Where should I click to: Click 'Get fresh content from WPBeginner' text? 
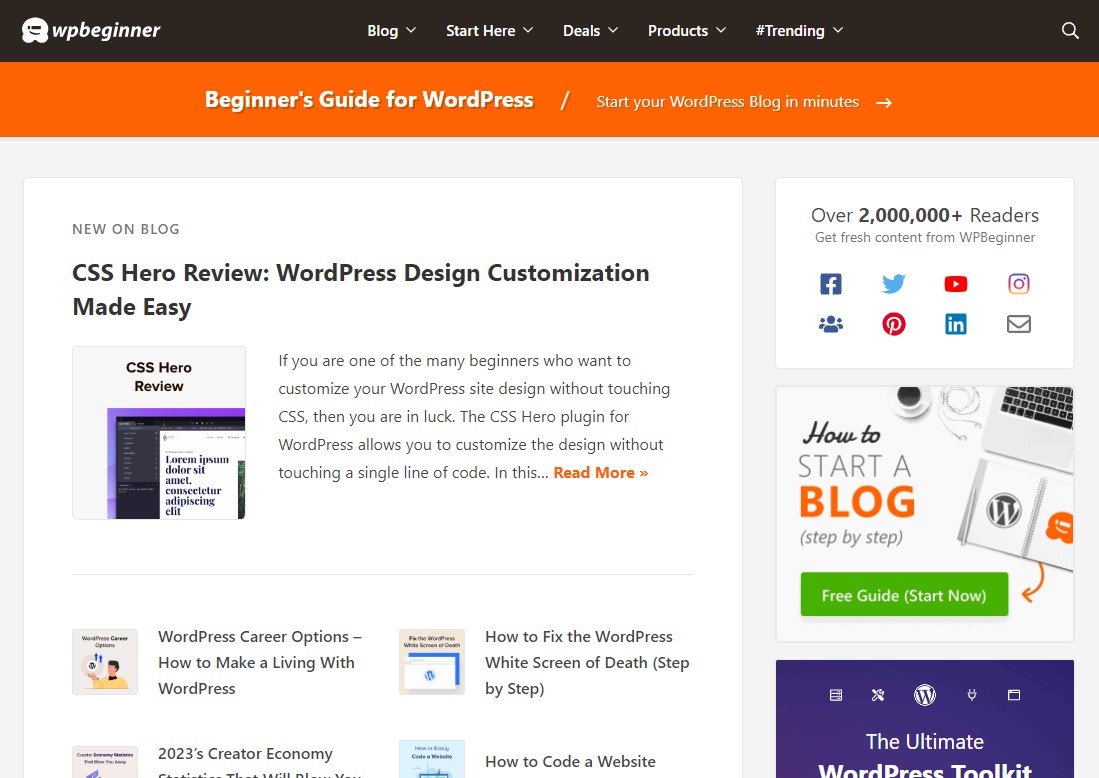[x=924, y=238]
